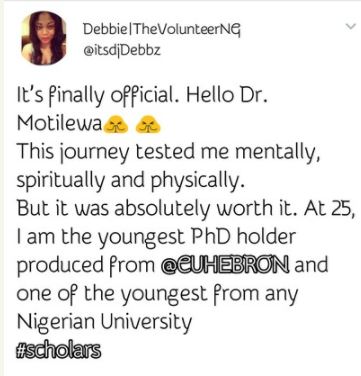The height and width of the screenshot is (376, 361).
Task: Click the "Hello Dr." text
Action: (227, 96)
